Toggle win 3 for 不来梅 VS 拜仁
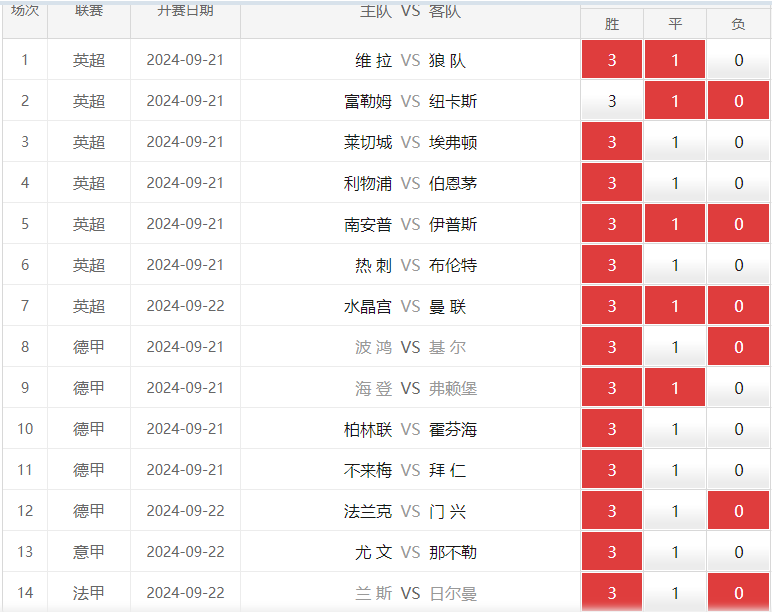Viewport: 772px width, 612px height. coord(611,470)
